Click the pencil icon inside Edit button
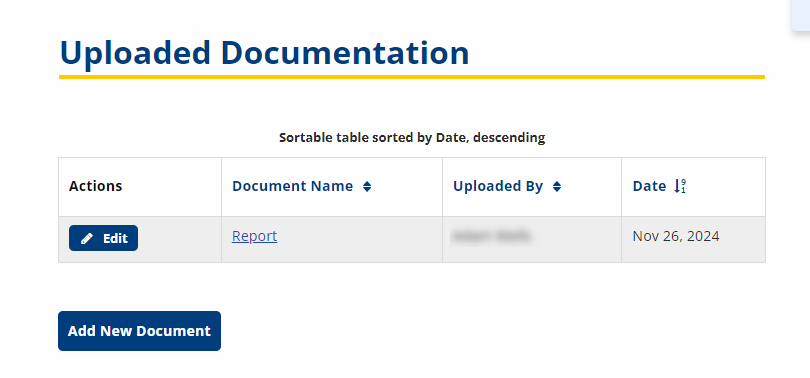Screen dimensions: 810x378 [87, 239]
